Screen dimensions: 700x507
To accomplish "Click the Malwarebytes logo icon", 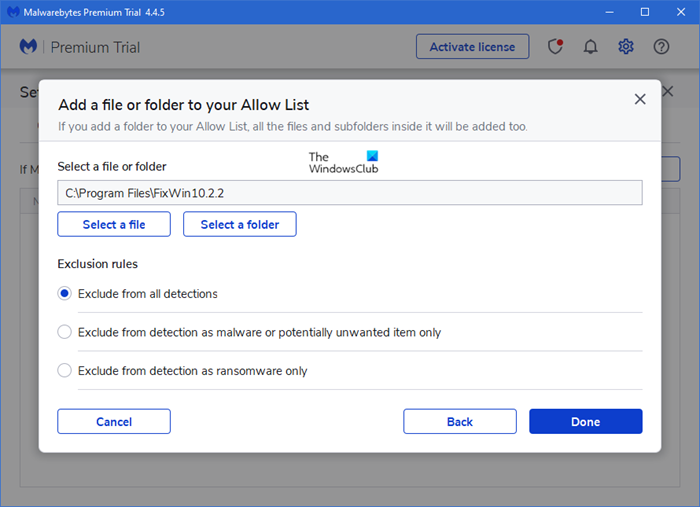I will (29, 47).
